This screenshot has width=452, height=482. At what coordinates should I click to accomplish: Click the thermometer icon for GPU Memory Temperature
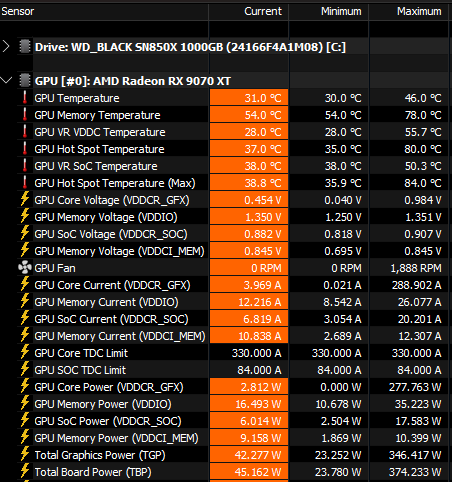25,114
